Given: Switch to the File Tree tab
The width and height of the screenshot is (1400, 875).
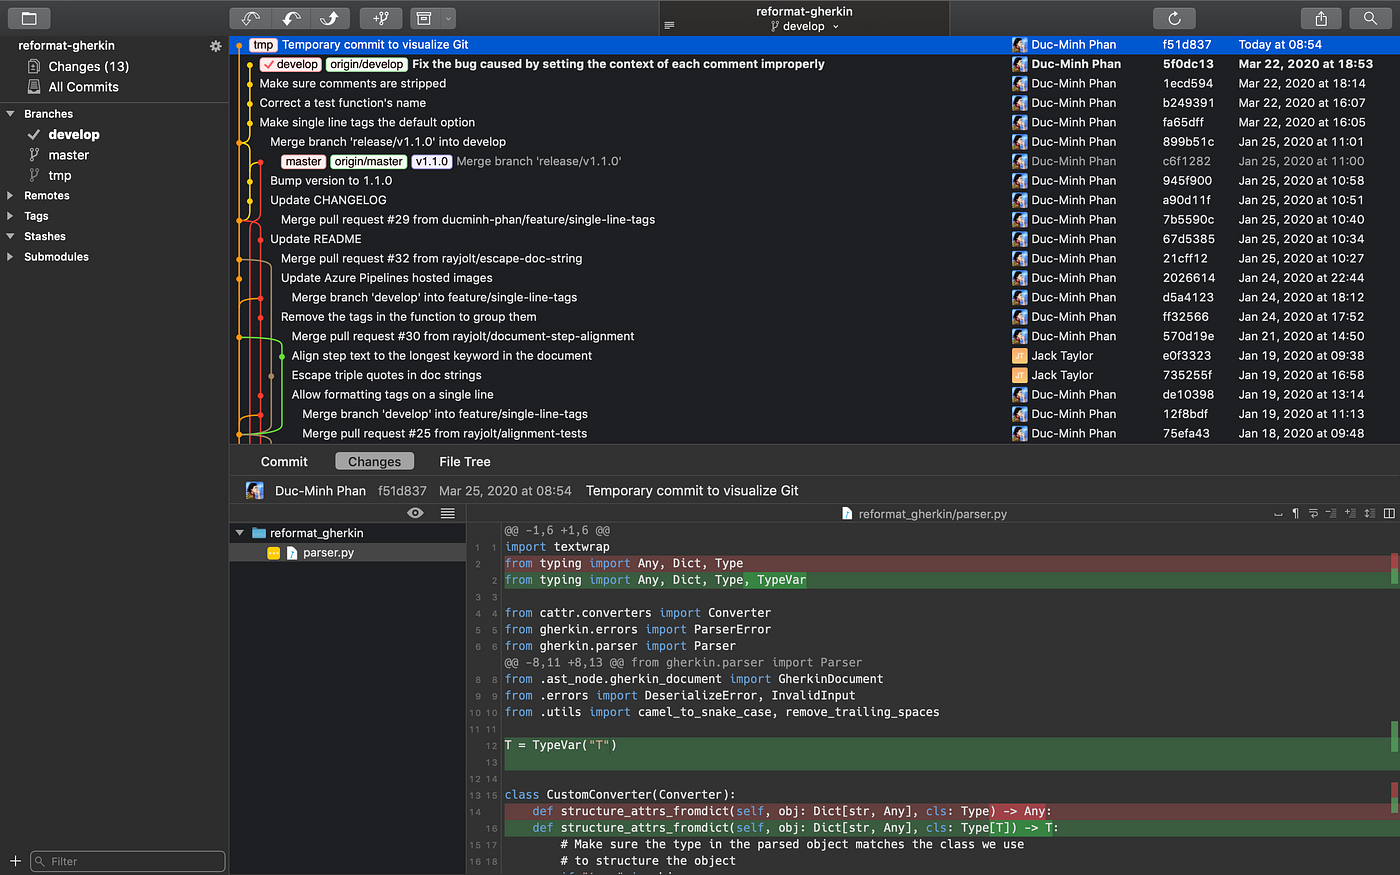Looking at the screenshot, I should (464, 461).
